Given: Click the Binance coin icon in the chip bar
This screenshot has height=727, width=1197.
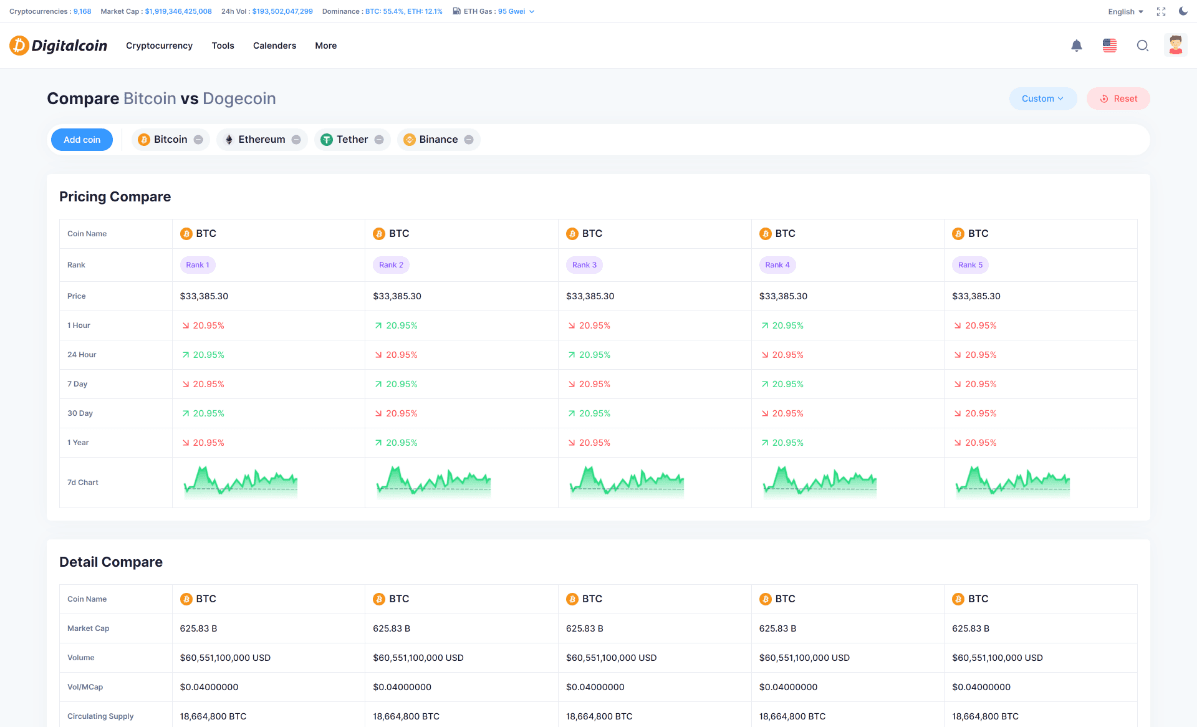Looking at the screenshot, I should [x=409, y=140].
